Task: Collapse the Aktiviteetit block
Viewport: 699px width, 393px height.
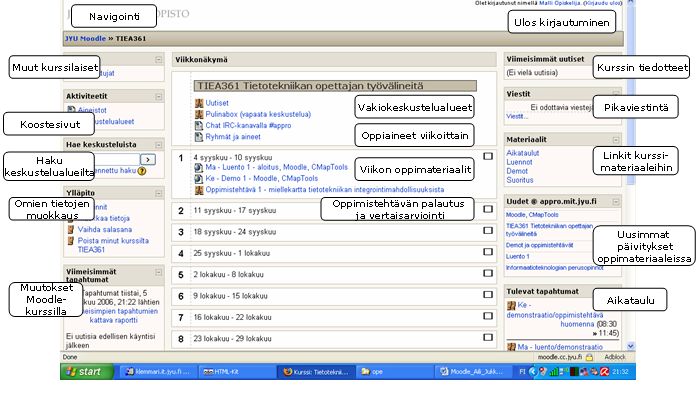Action: [159, 96]
